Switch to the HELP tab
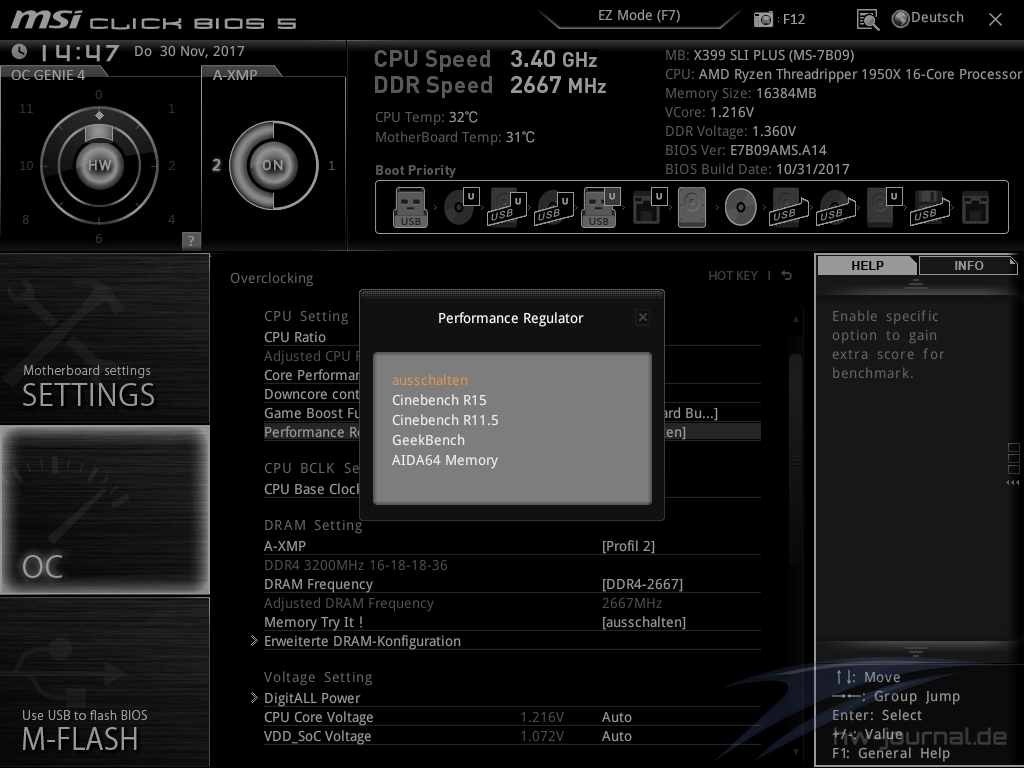1024x768 pixels. [867, 265]
